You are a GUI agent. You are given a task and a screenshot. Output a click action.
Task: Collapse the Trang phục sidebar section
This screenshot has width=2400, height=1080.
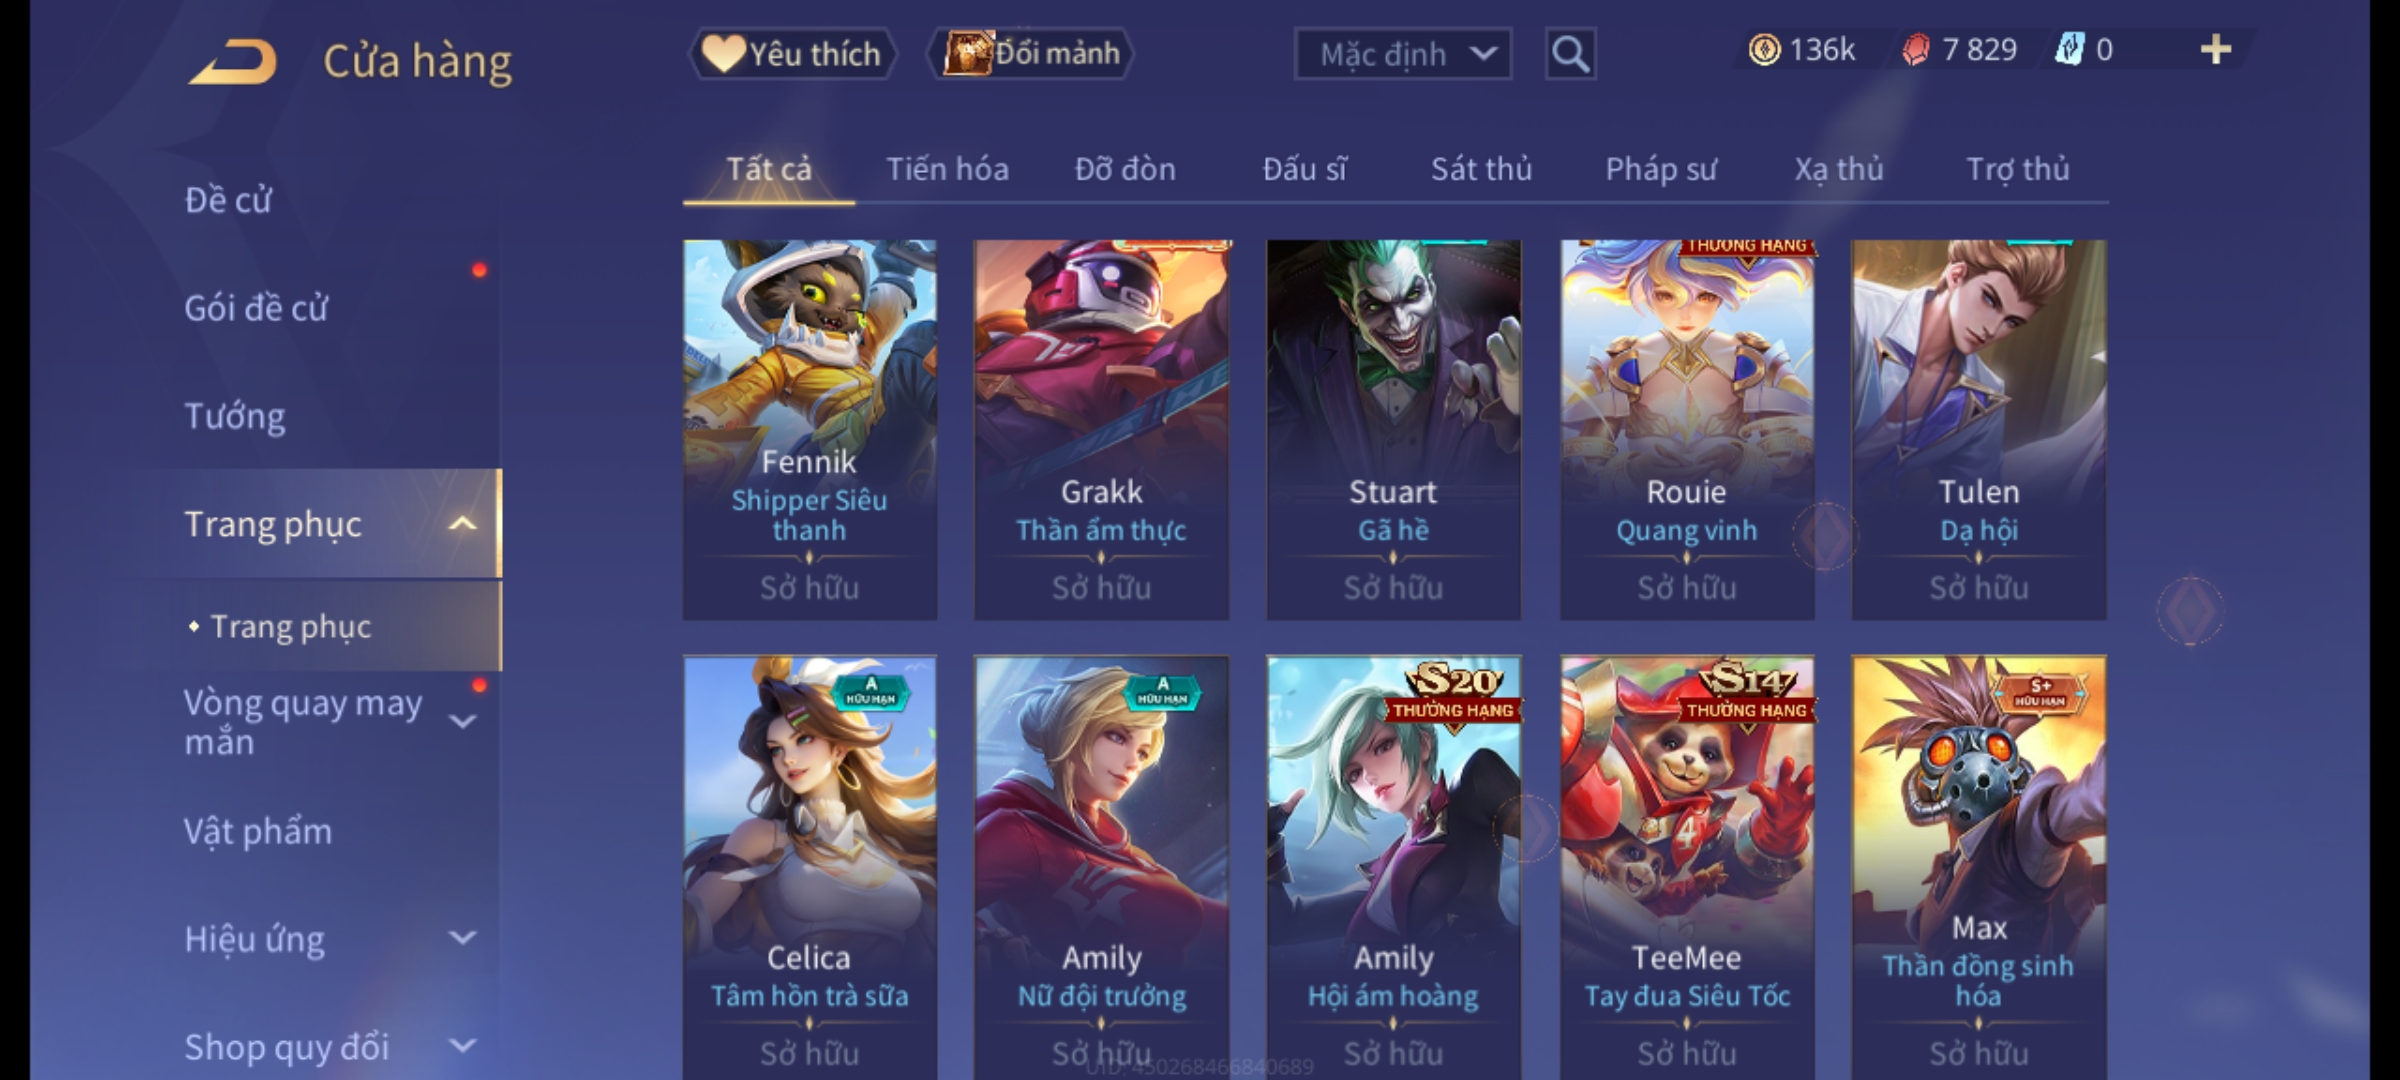462,524
